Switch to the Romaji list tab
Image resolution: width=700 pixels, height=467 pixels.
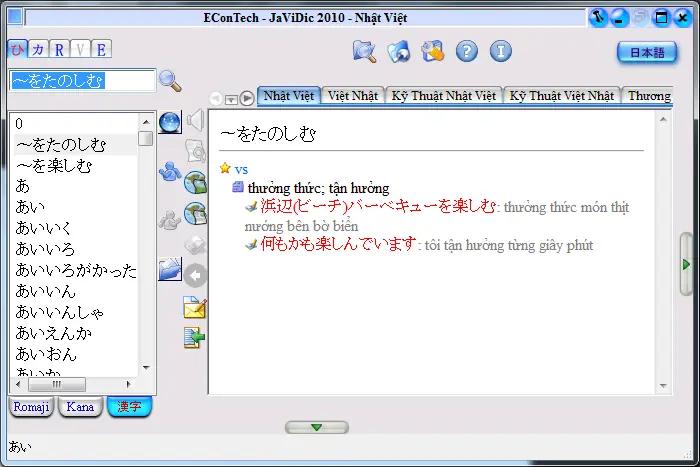[31, 407]
